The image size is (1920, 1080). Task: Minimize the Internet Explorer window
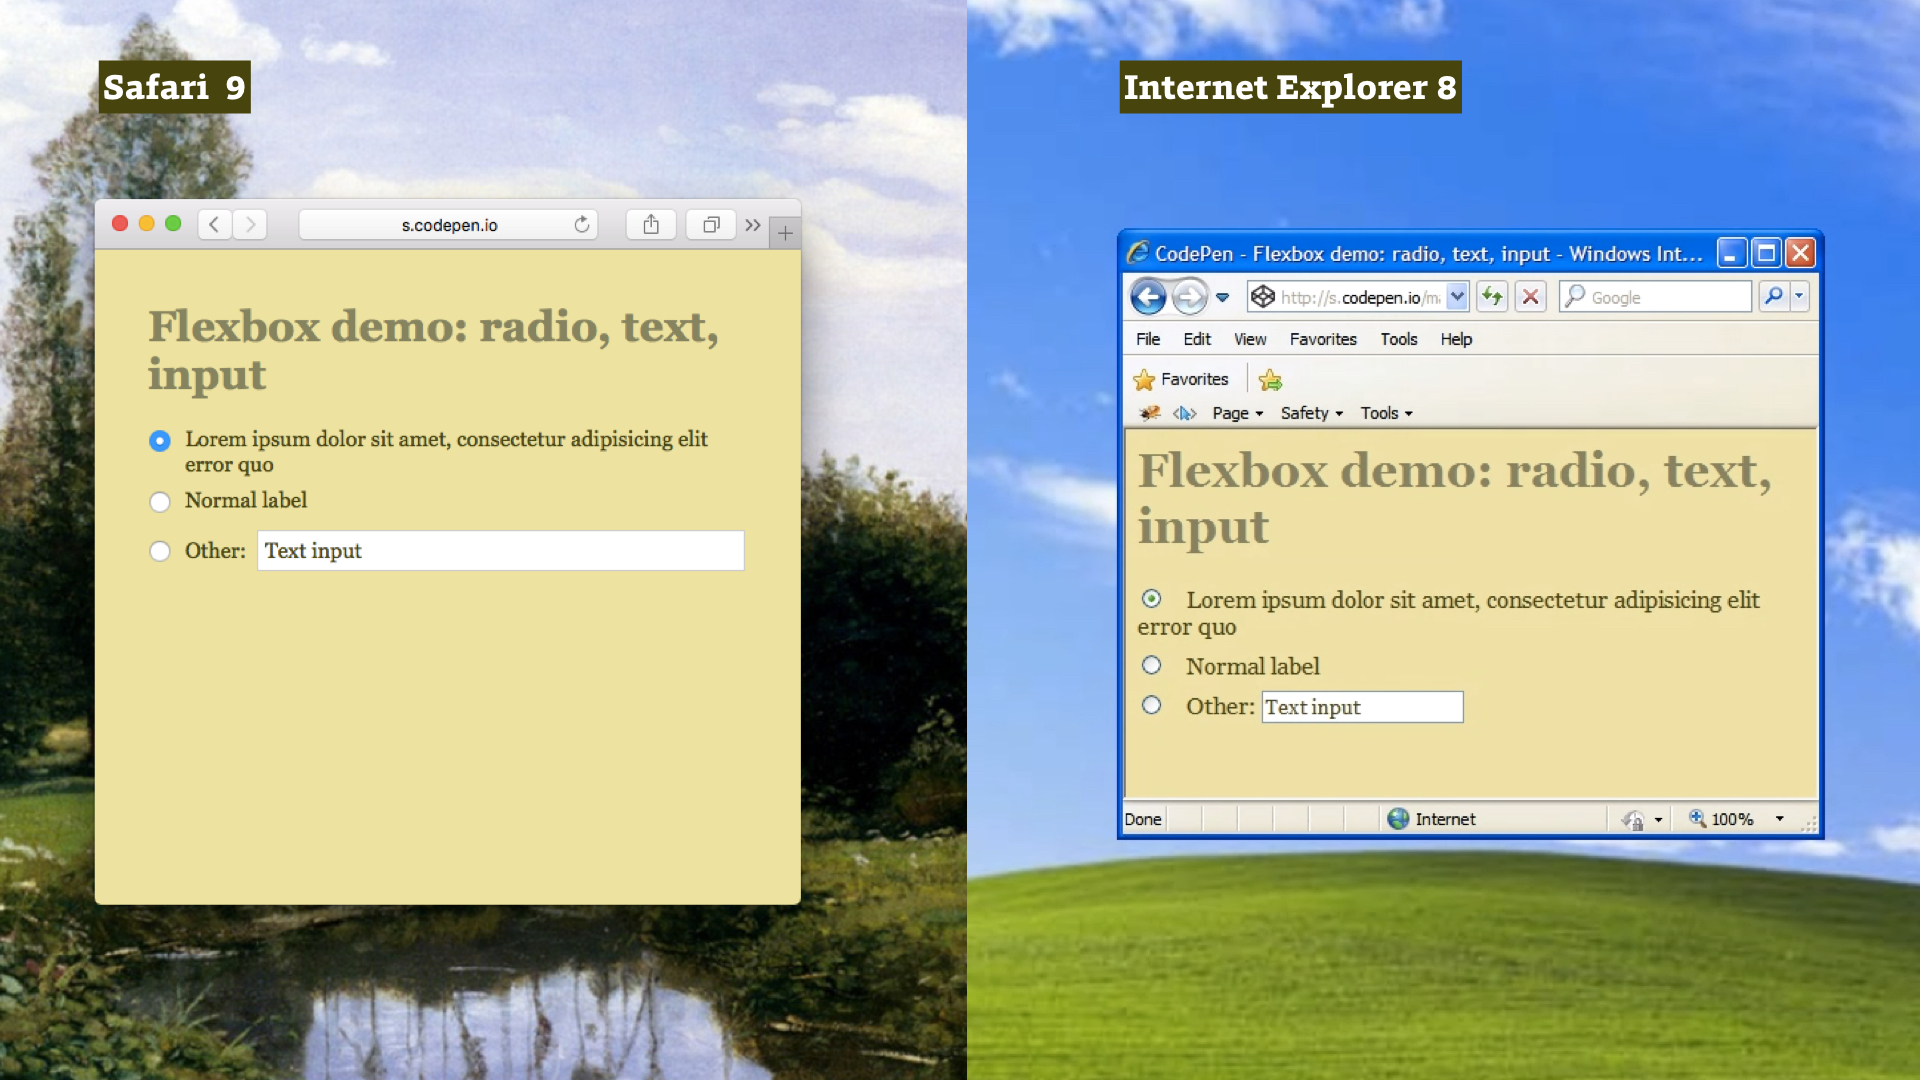tap(1732, 253)
